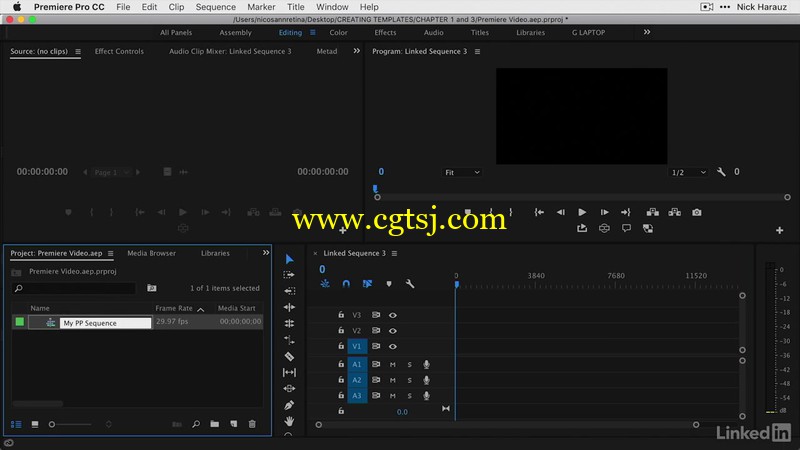Click Clear trash icon in Project panel
The height and width of the screenshot is (450, 800).
click(252, 424)
